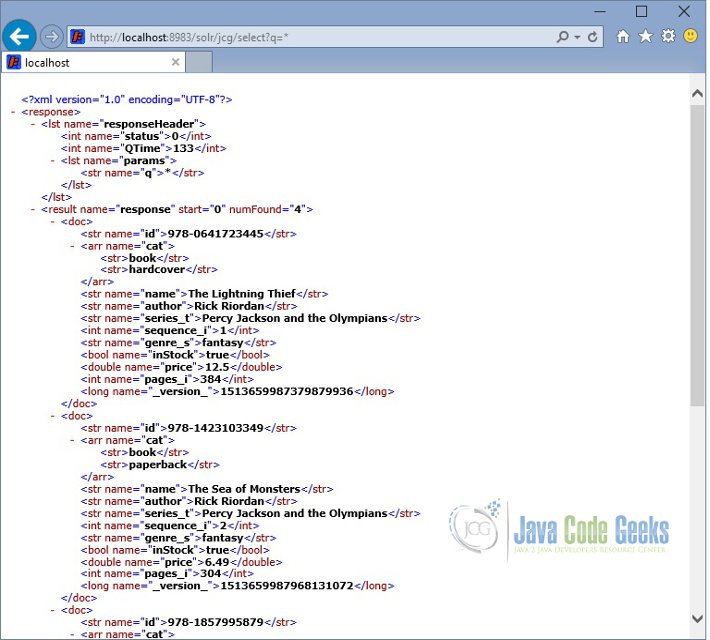Click the pages value 384
Image resolution: width=710 pixels, height=640 pixels.
[x=211, y=380]
